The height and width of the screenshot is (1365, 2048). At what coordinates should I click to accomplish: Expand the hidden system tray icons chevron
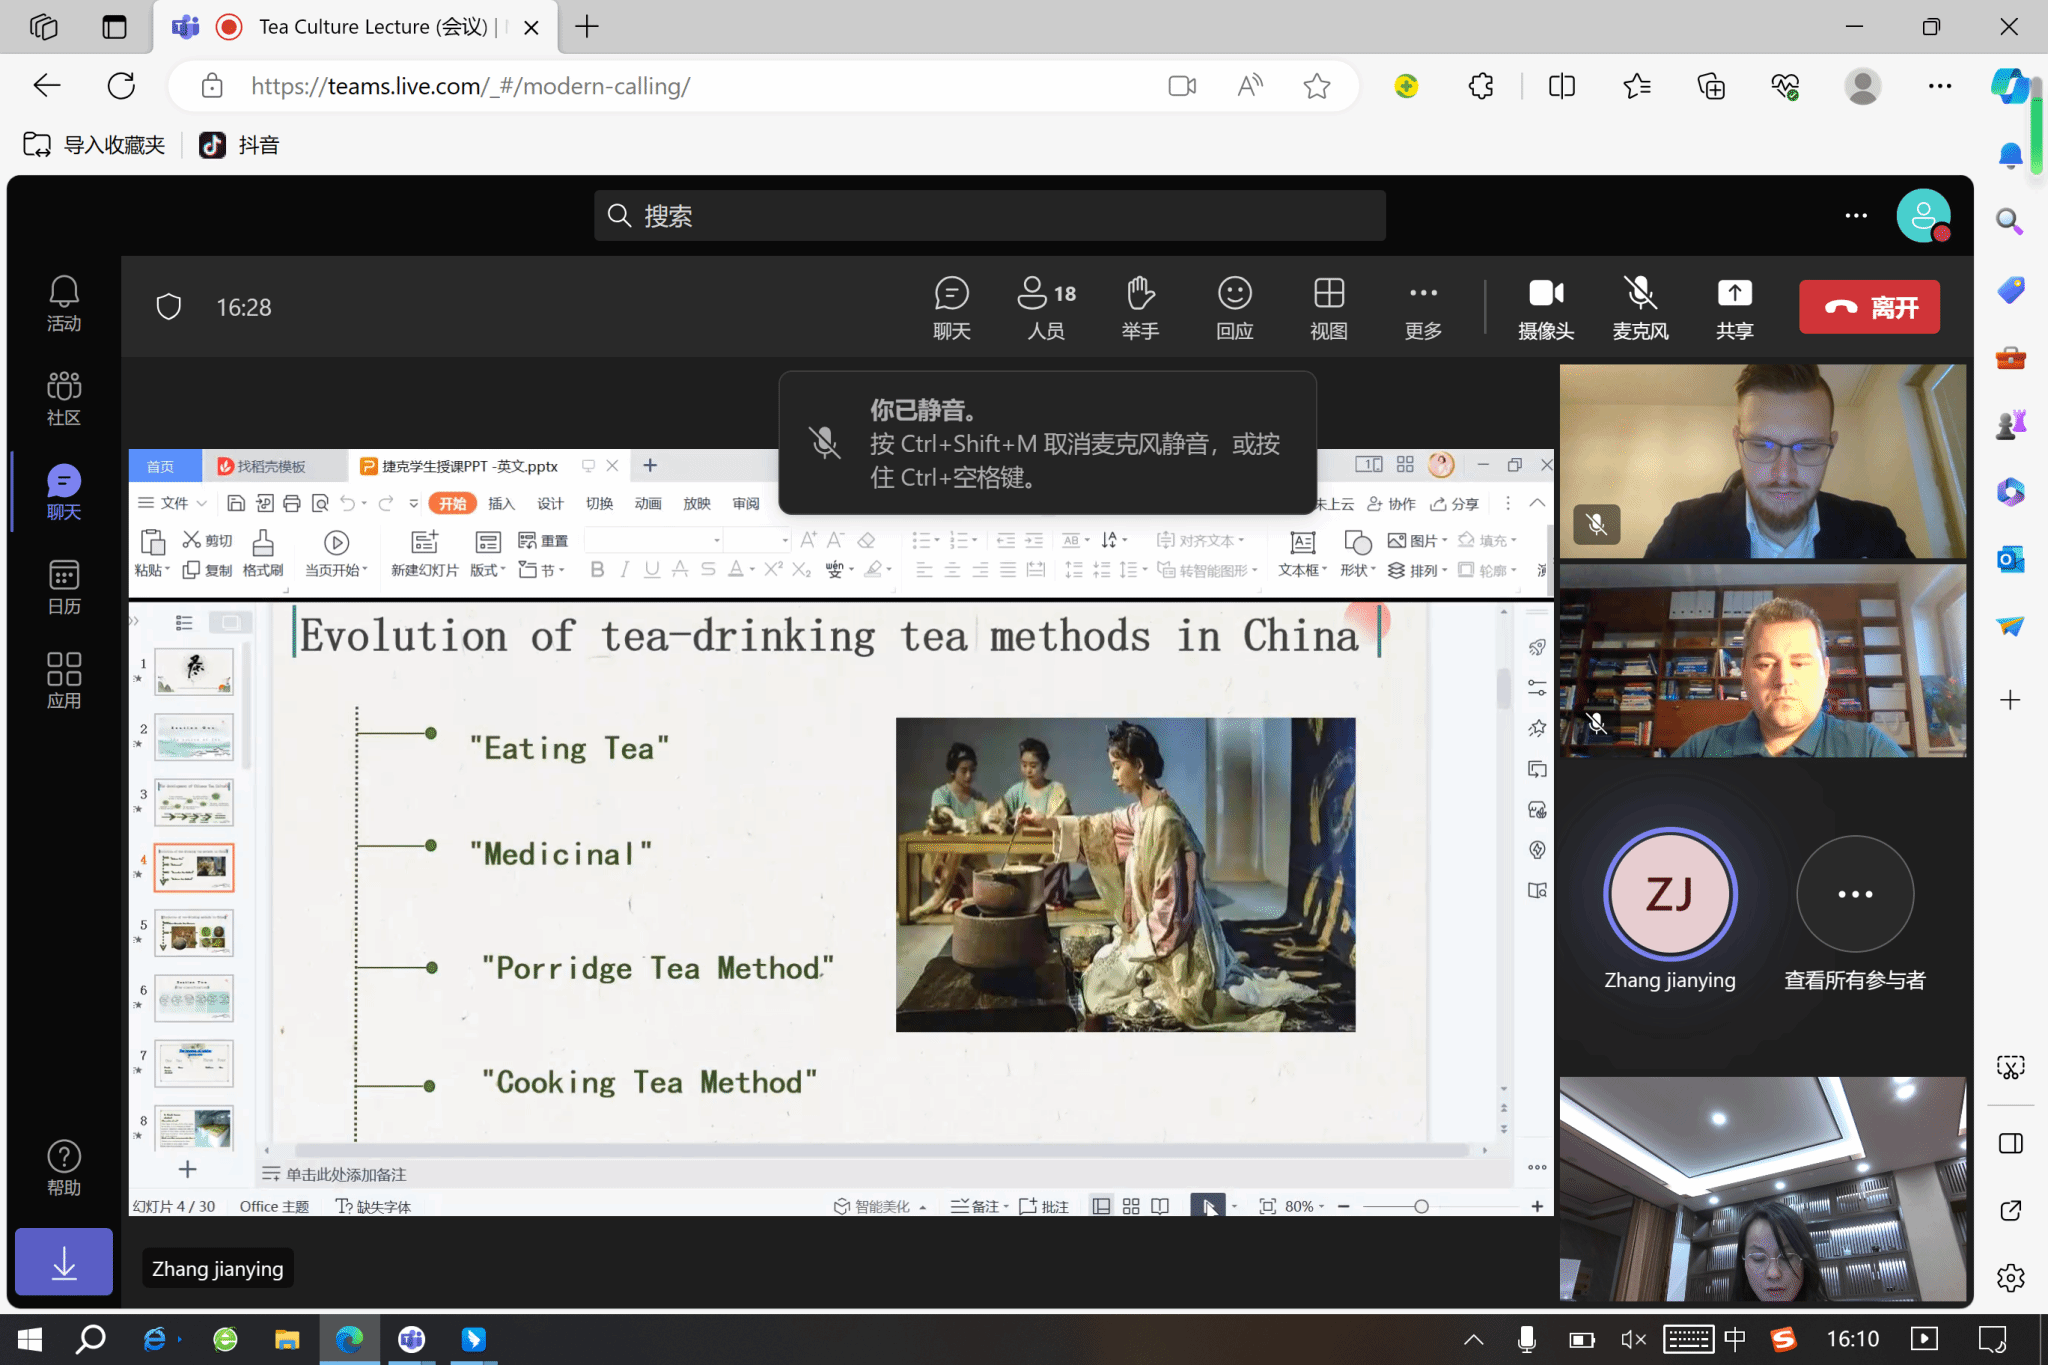click(1473, 1339)
